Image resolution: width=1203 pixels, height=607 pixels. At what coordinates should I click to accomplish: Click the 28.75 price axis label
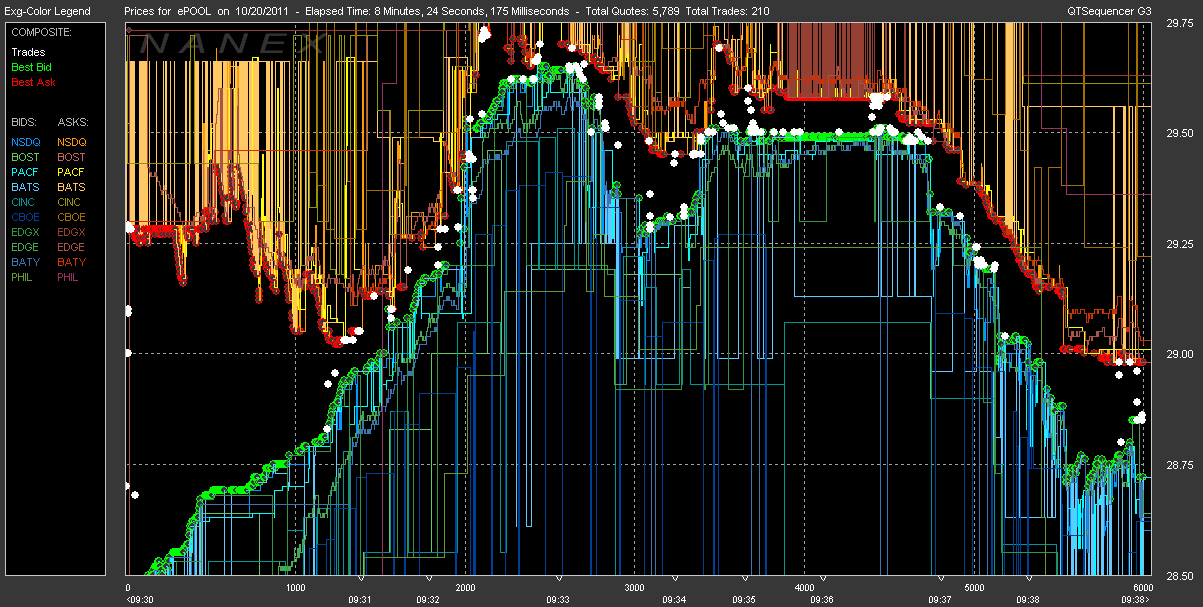coord(1179,465)
